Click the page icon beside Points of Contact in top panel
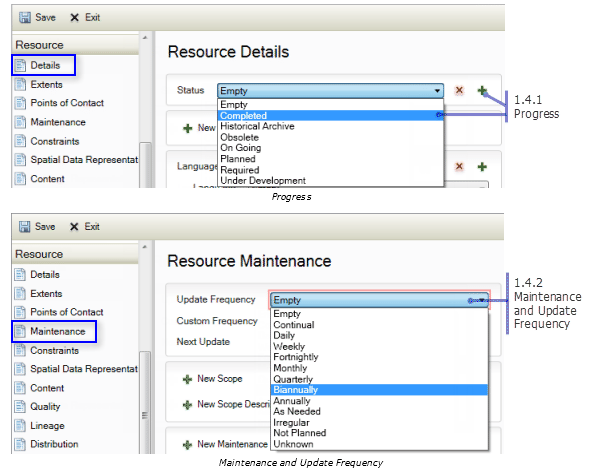This screenshot has width=612, height=472. [22, 103]
